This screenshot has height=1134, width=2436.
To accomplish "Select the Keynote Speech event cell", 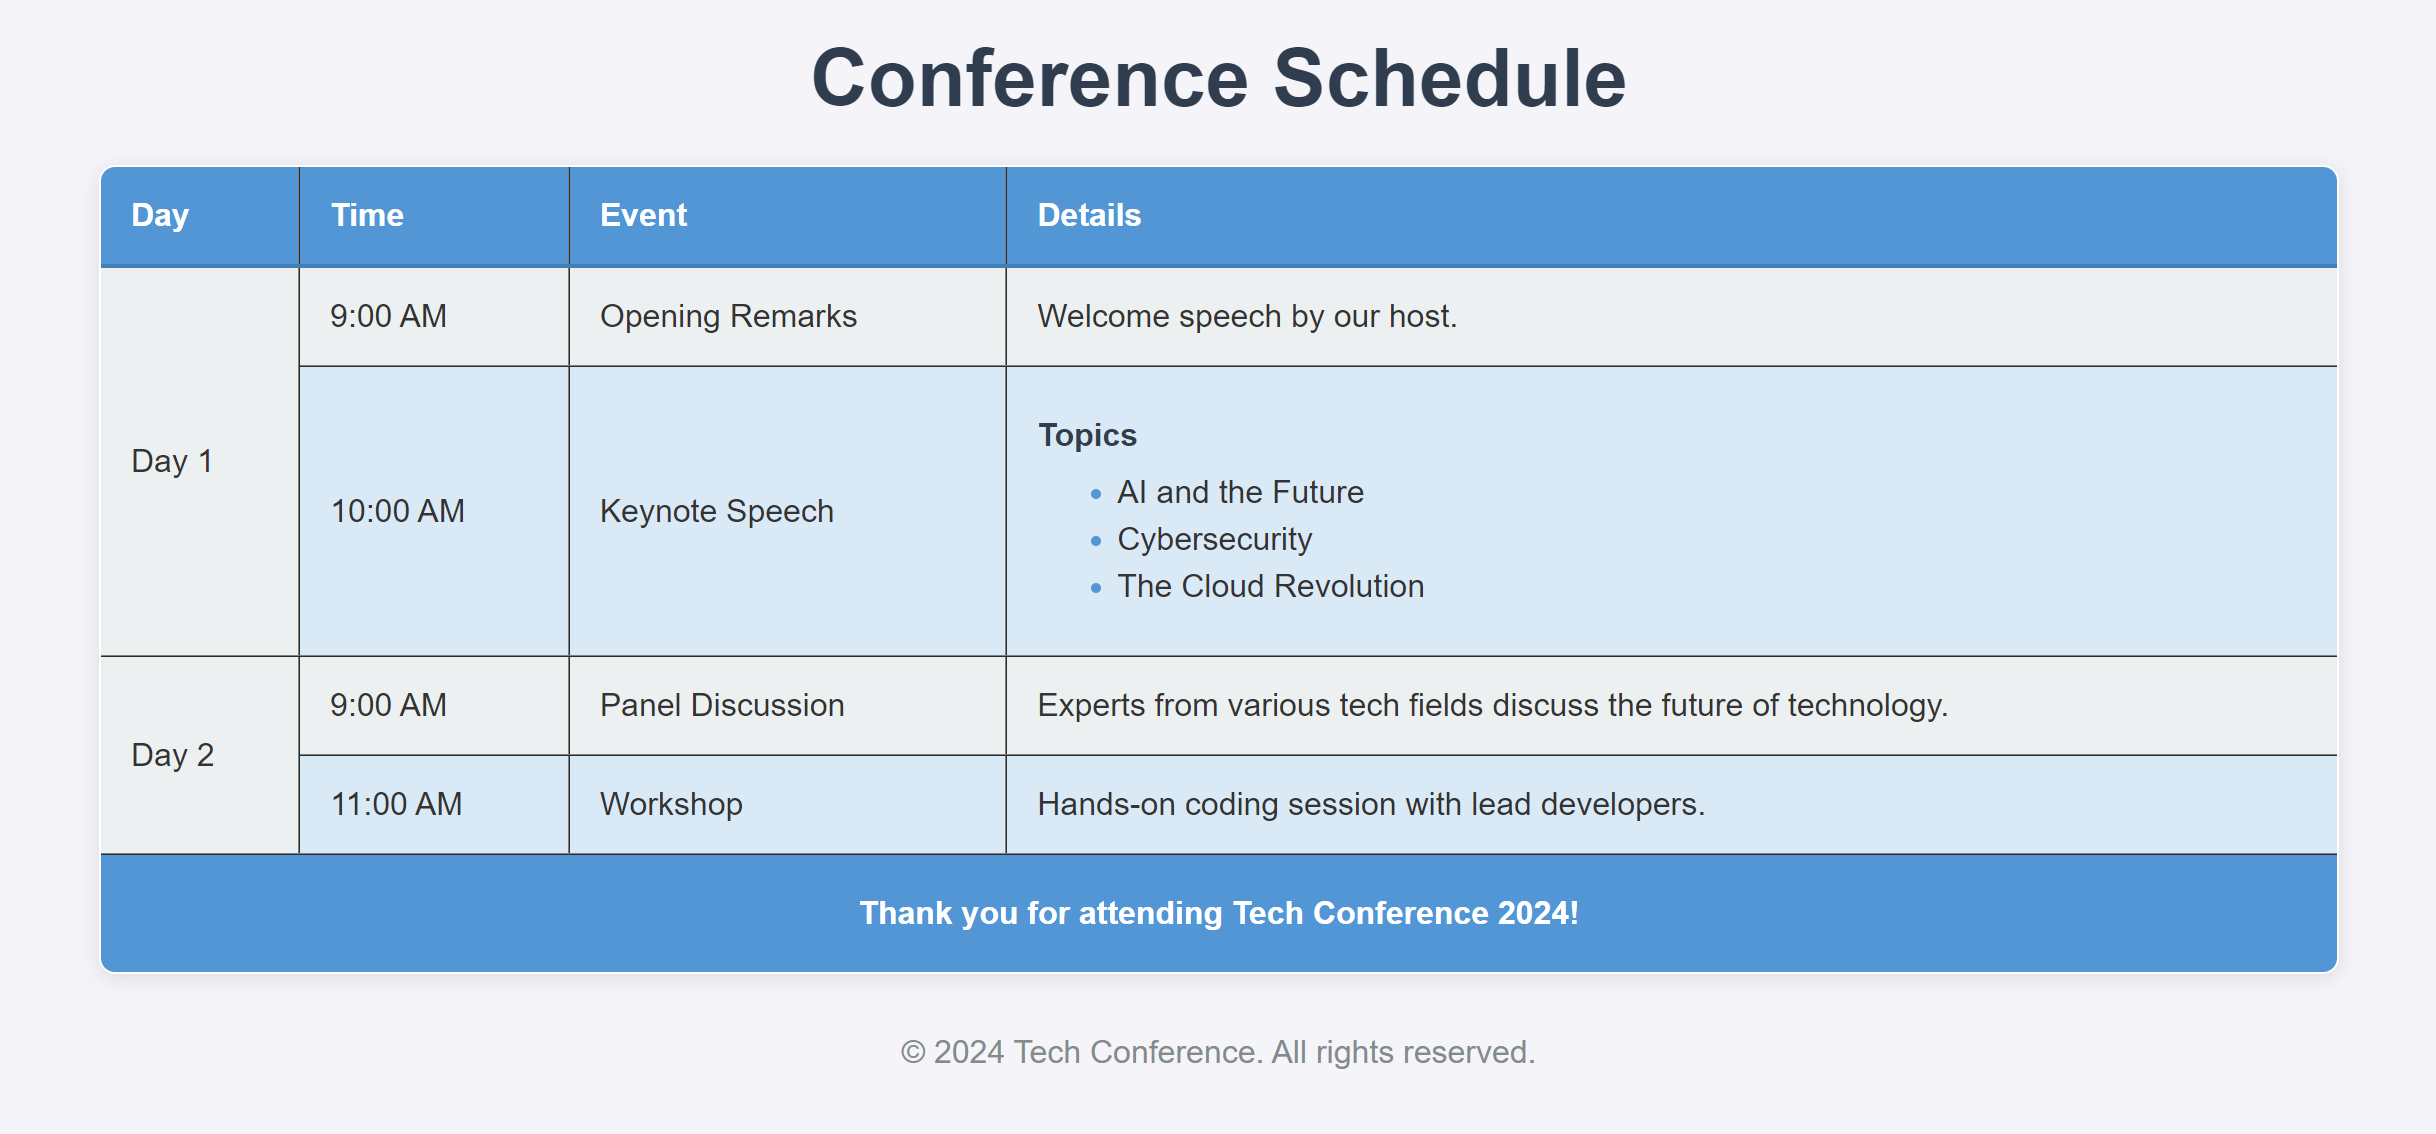I will 787,511.
